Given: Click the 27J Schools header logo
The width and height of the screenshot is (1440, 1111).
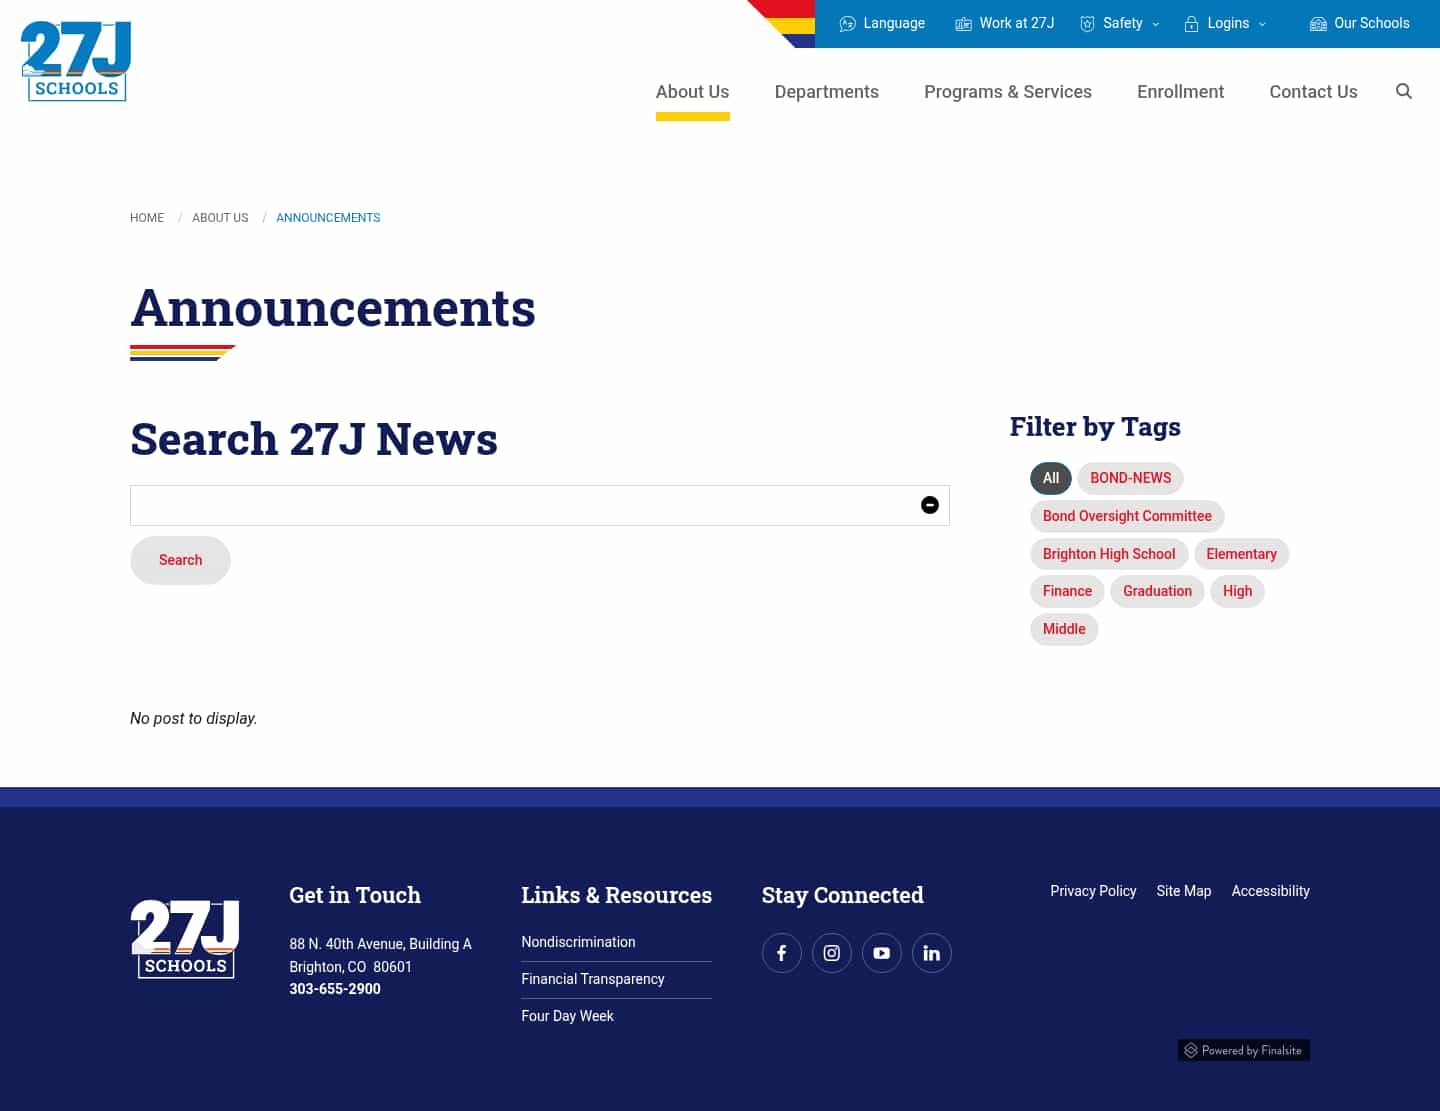Looking at the screenshot, I should click(x=76, y=61).
